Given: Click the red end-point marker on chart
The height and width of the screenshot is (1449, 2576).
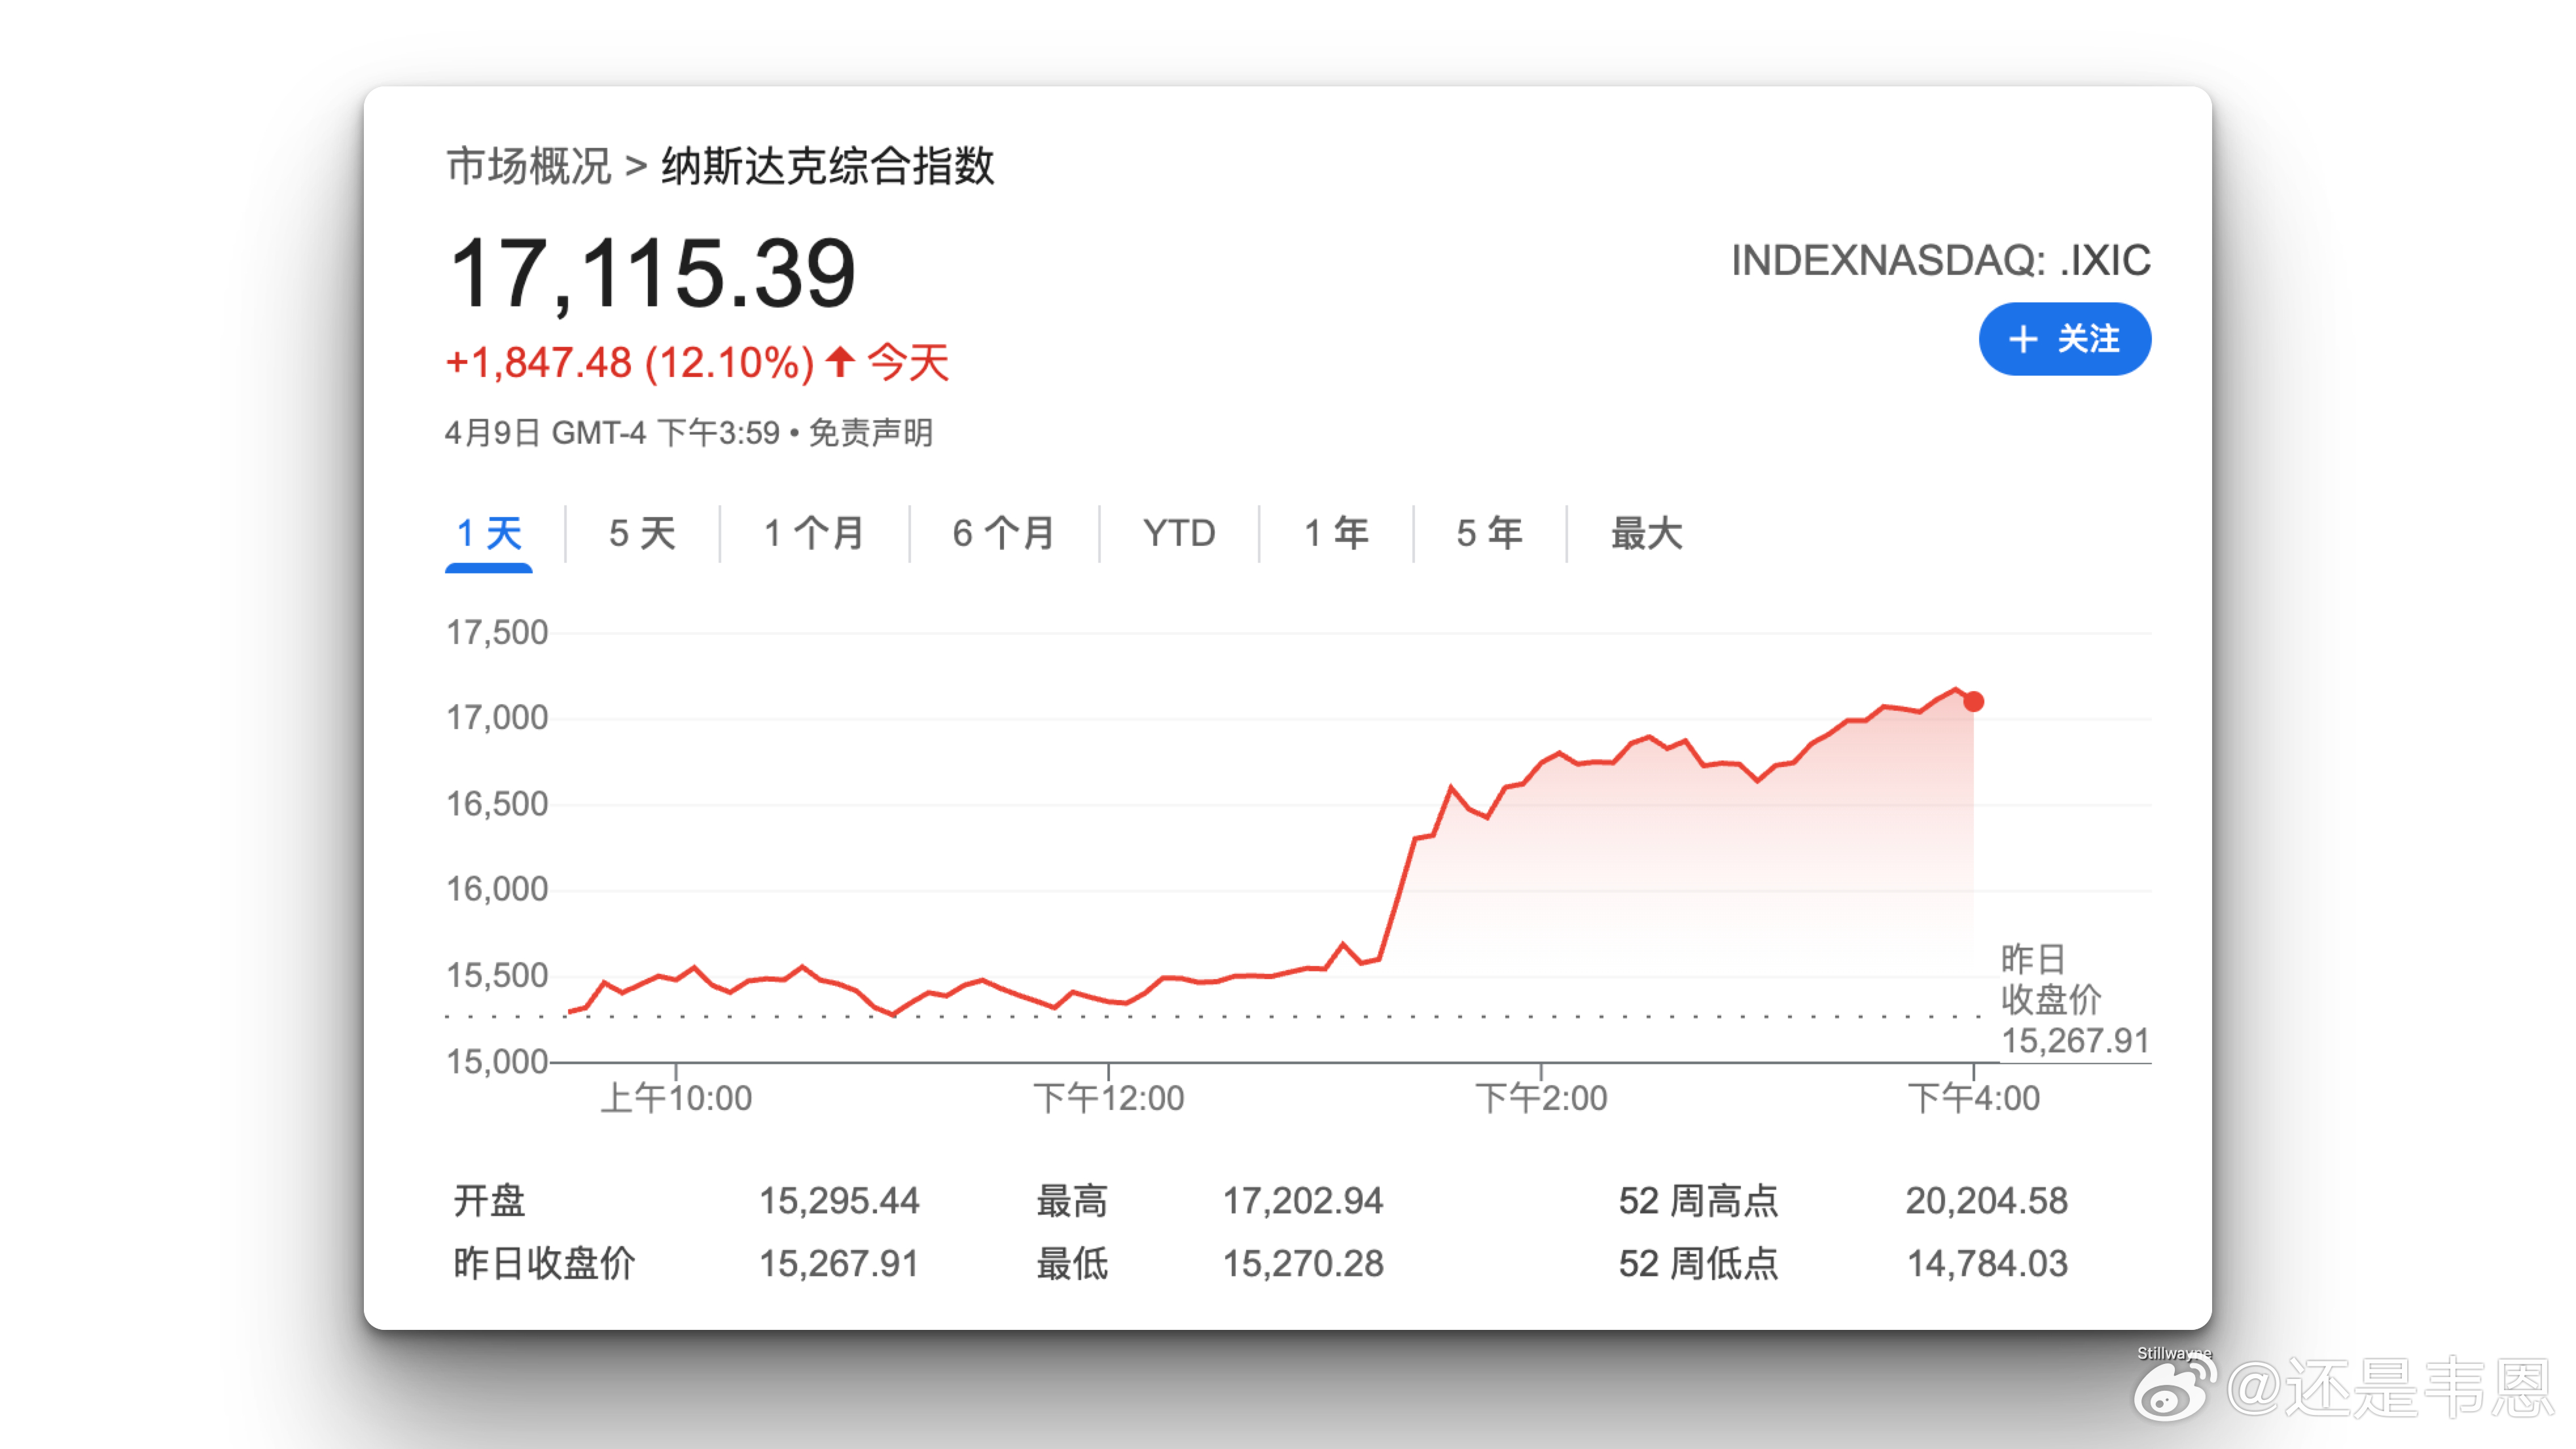Looking at the screenshot, I should [1973, 702].
